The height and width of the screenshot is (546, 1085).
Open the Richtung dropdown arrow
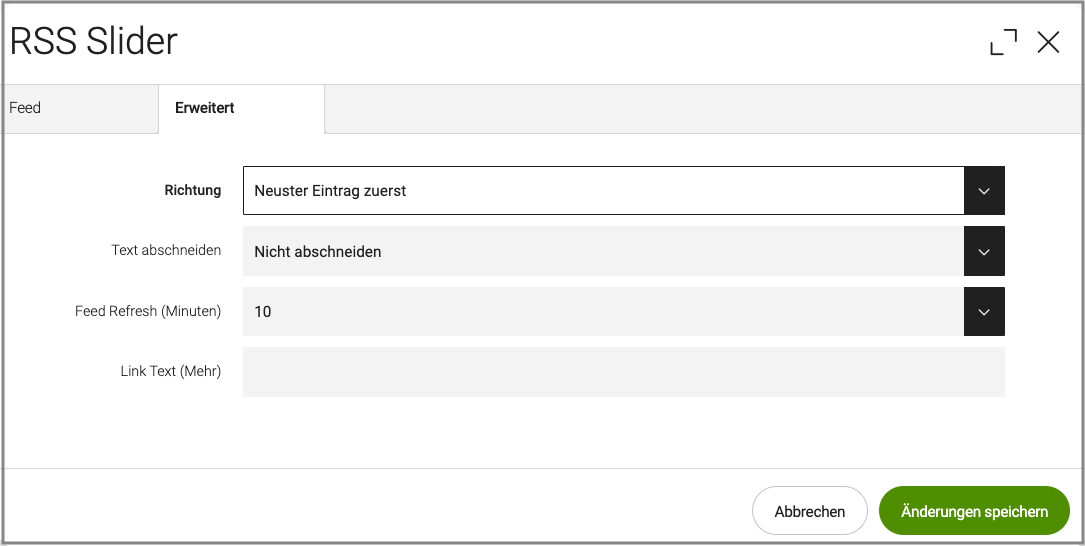984,191
